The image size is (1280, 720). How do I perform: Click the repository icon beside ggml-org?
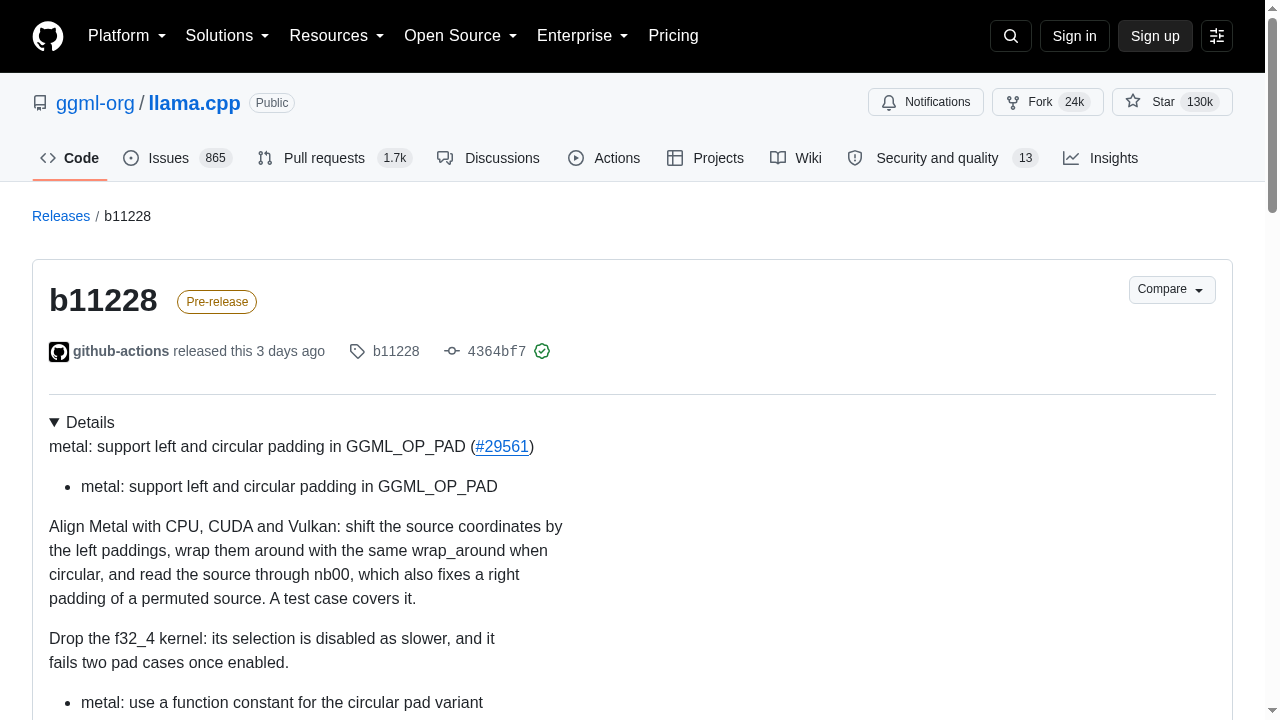point(40,103)
